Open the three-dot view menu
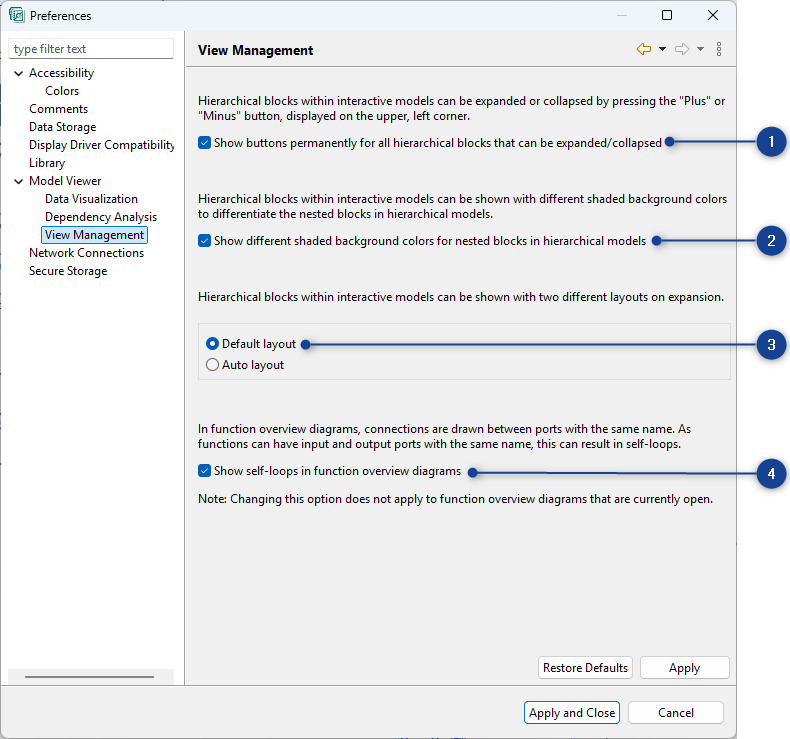790x739 pixels. 719,49
